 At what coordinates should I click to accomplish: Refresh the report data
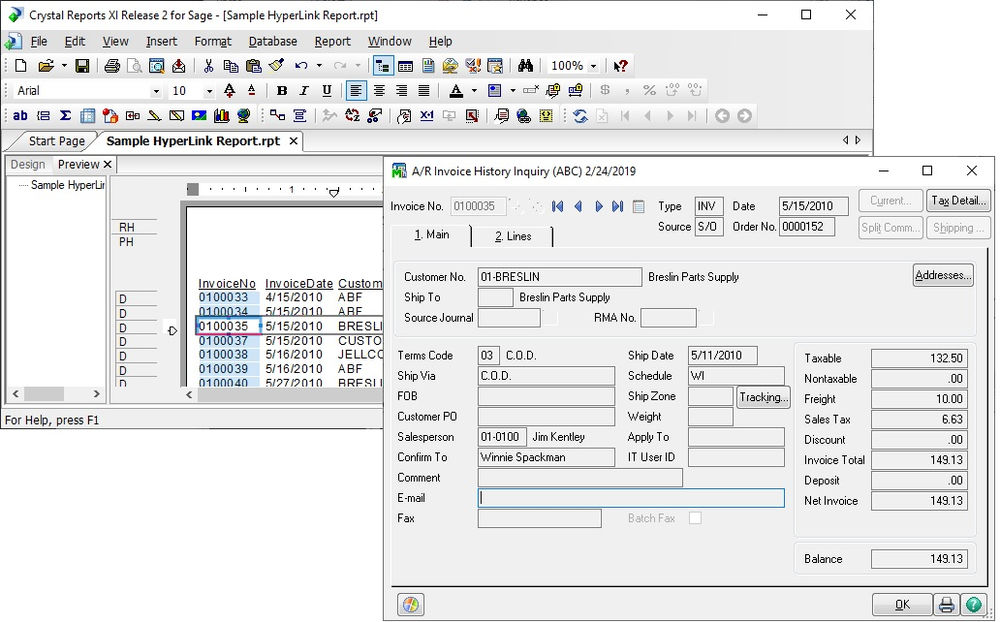581,115
